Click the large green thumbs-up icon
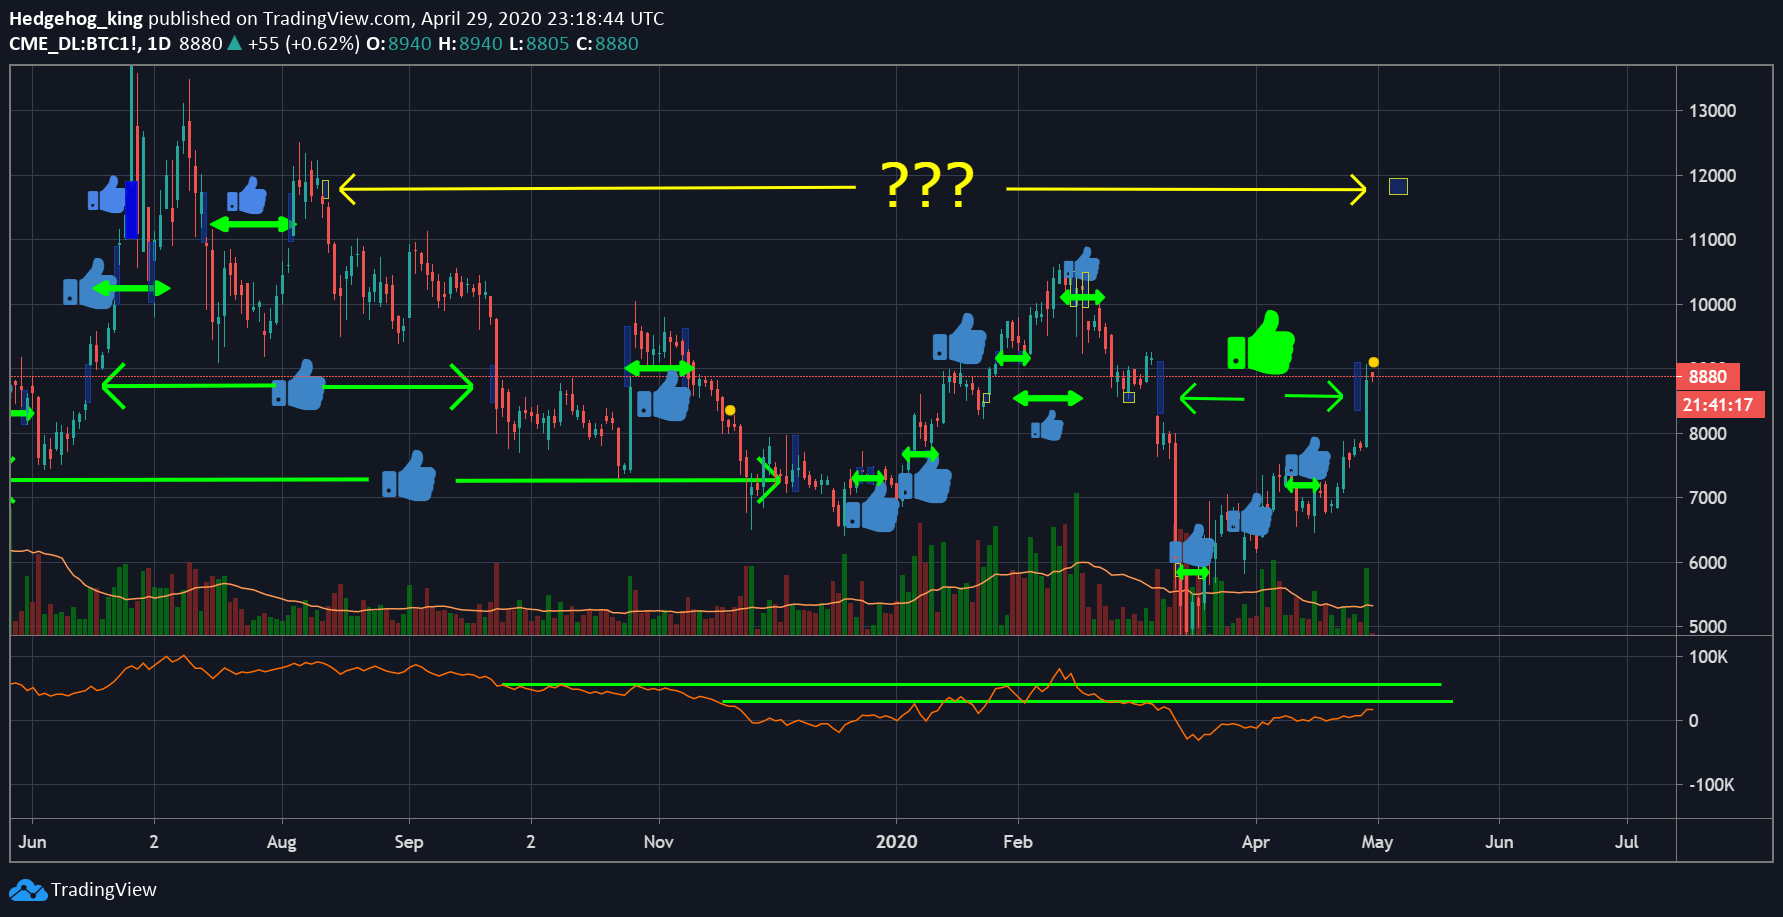 pyautogui.click(x=1261, y=343)
